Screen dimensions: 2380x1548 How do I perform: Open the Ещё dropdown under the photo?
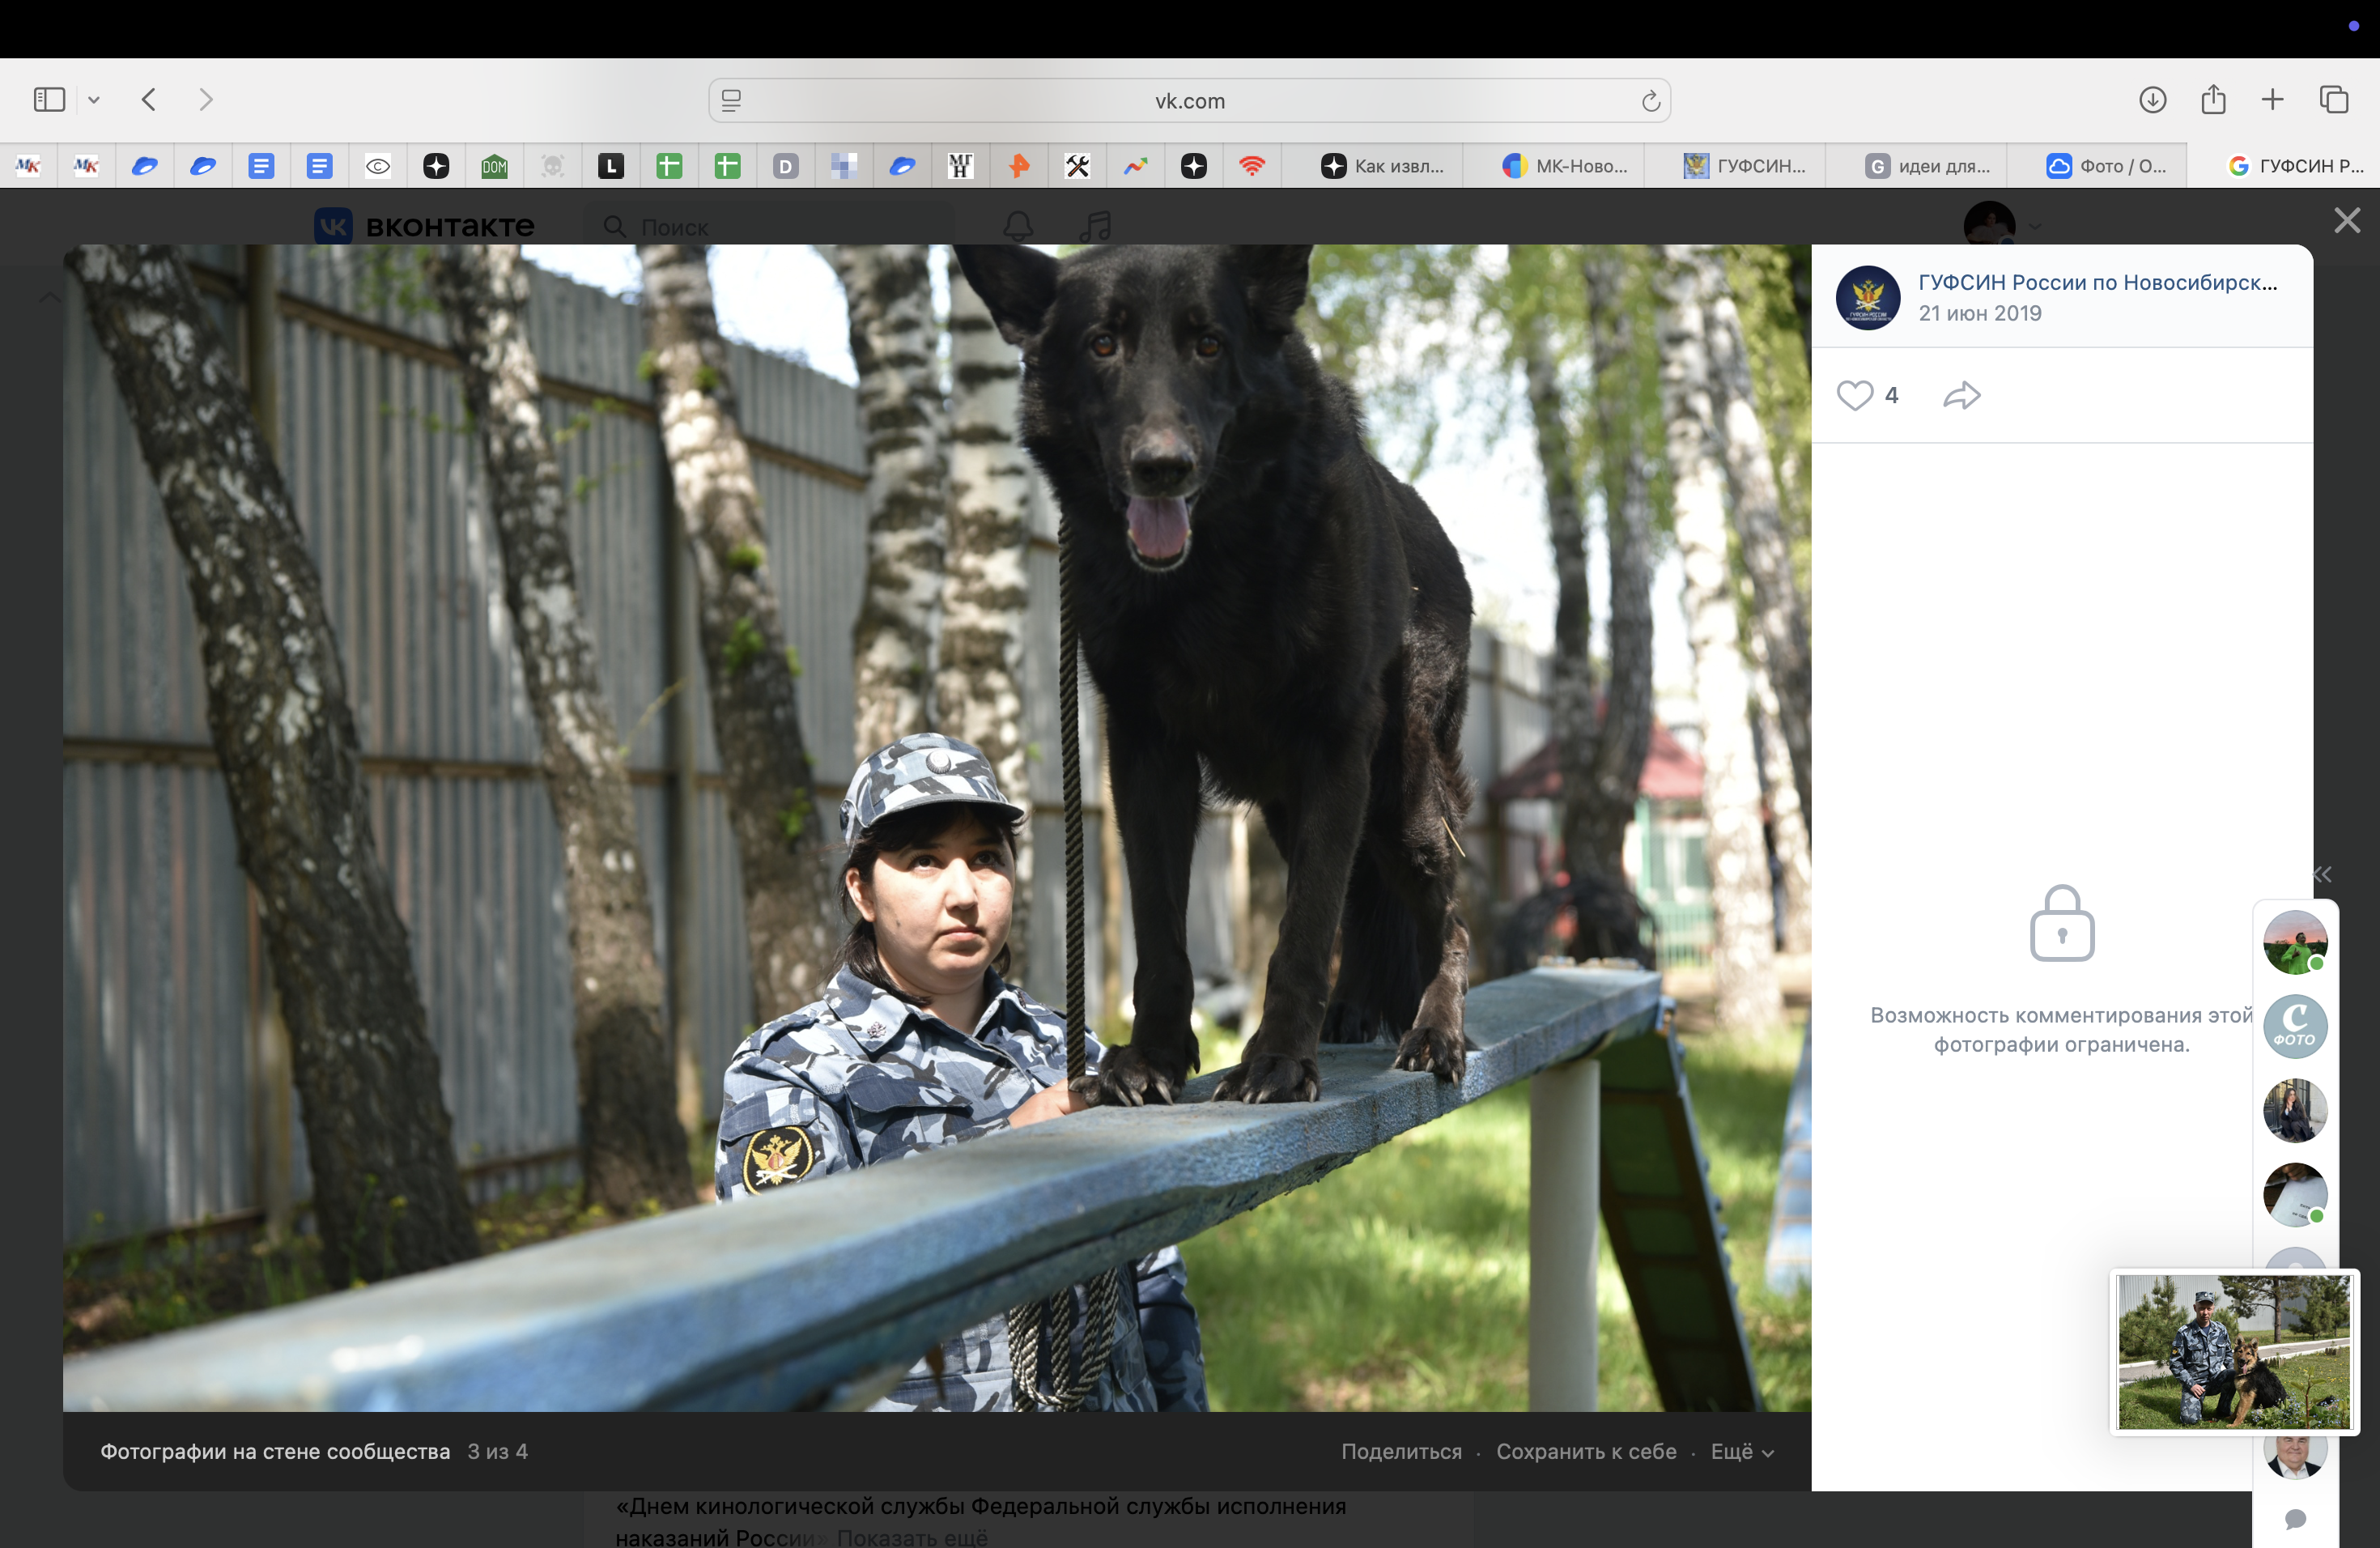(x=1741, y=1451)
